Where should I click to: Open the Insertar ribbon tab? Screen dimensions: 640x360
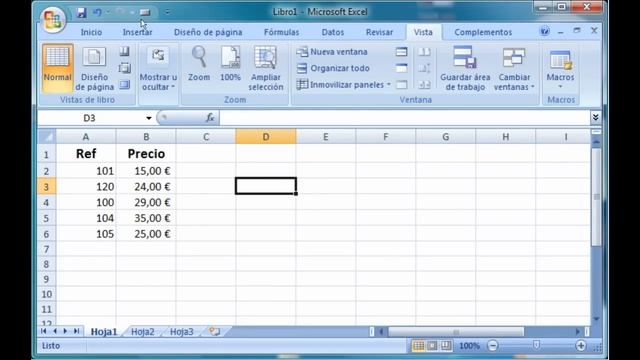pos(138,32)
